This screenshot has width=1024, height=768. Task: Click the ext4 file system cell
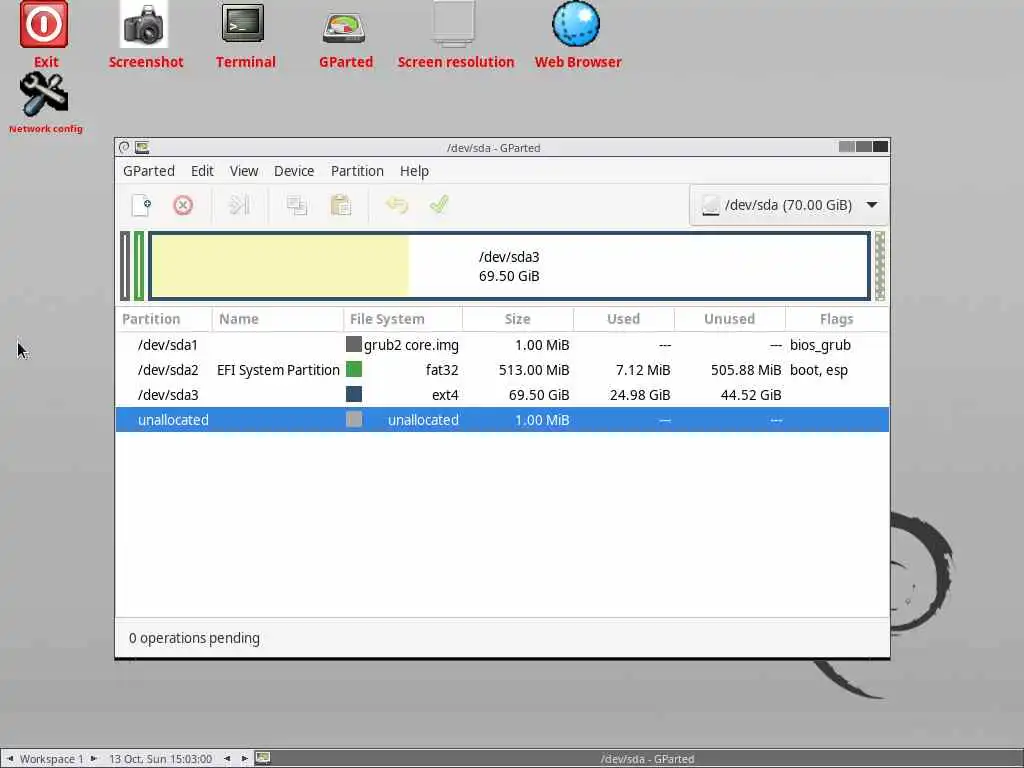tap(445, 395)
